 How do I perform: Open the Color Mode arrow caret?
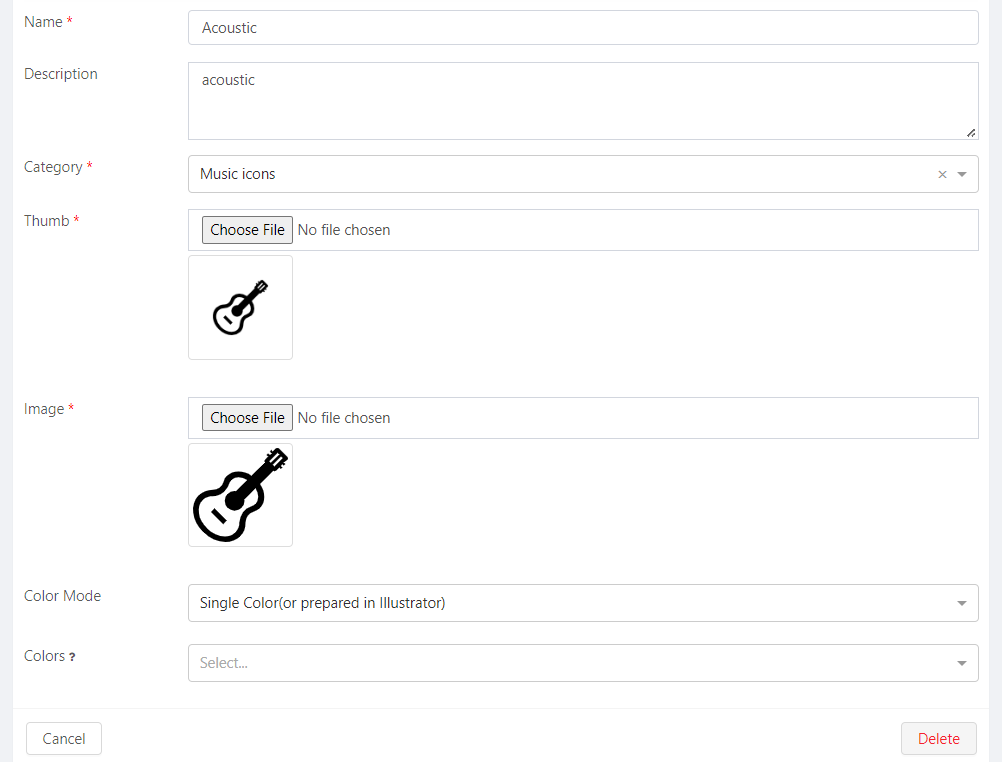pyautogui.click(x=962, y=604)
